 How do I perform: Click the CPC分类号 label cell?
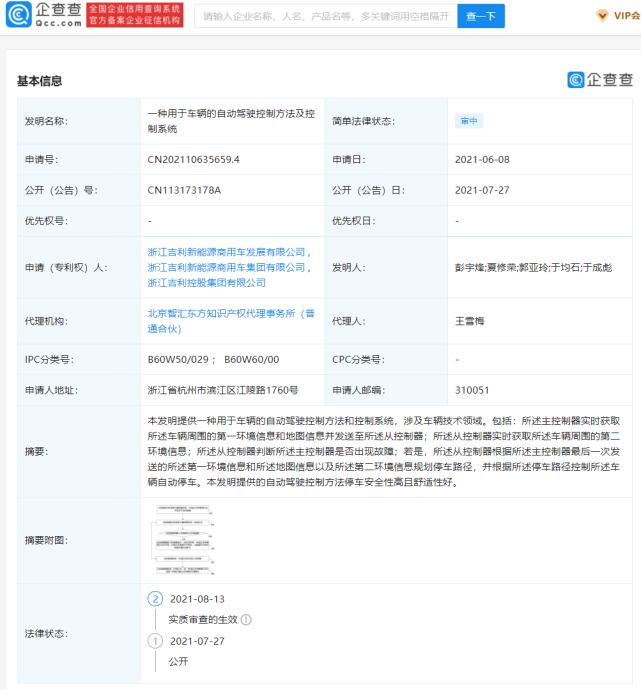coord(386,360)
